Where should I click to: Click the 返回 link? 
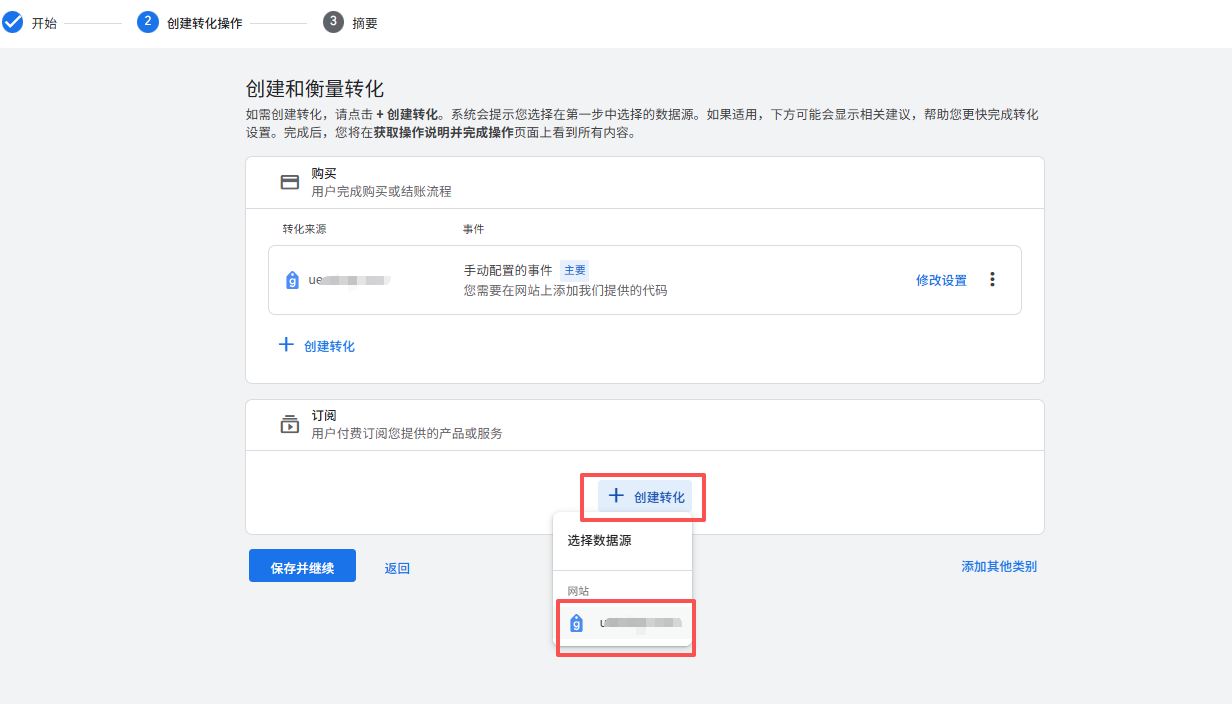coord(397,568)
